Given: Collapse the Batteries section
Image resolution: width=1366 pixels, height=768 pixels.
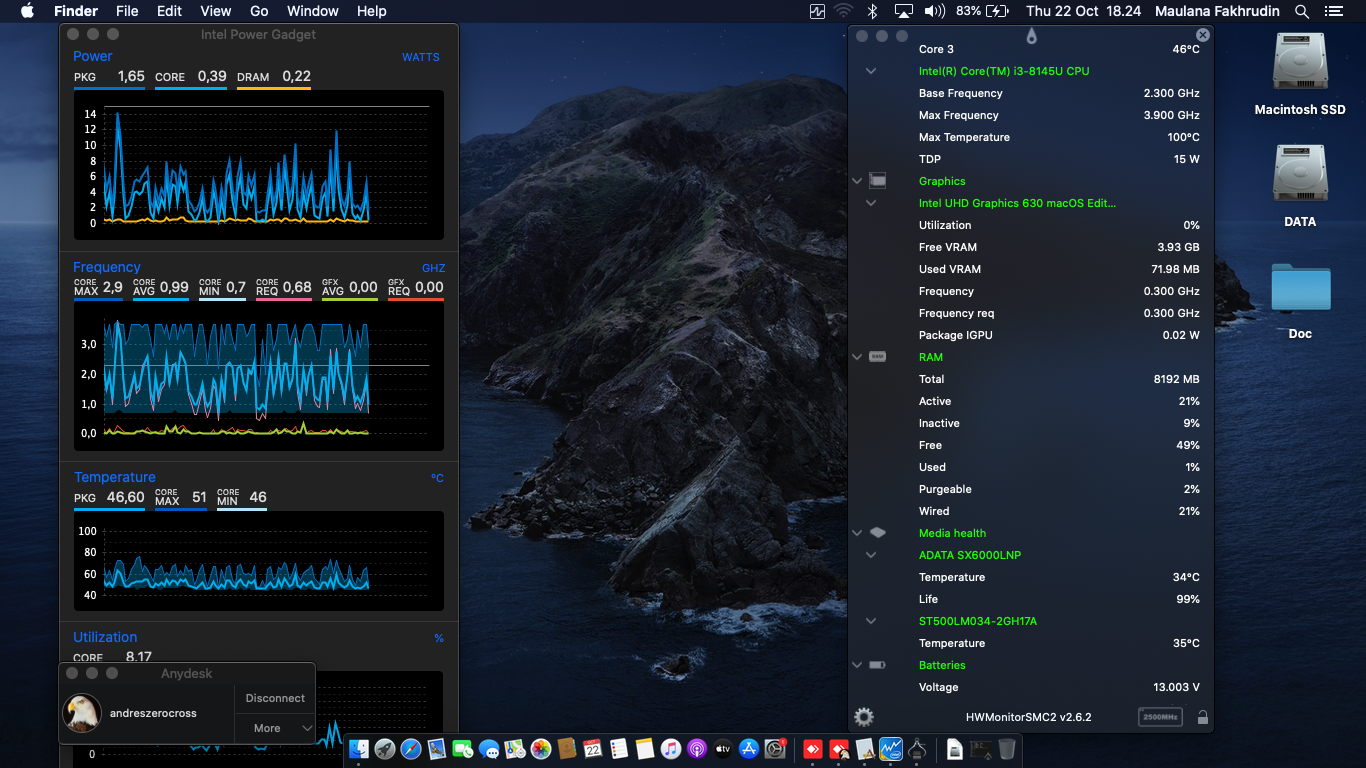Looking at the screenshot, I should [857, 665].
